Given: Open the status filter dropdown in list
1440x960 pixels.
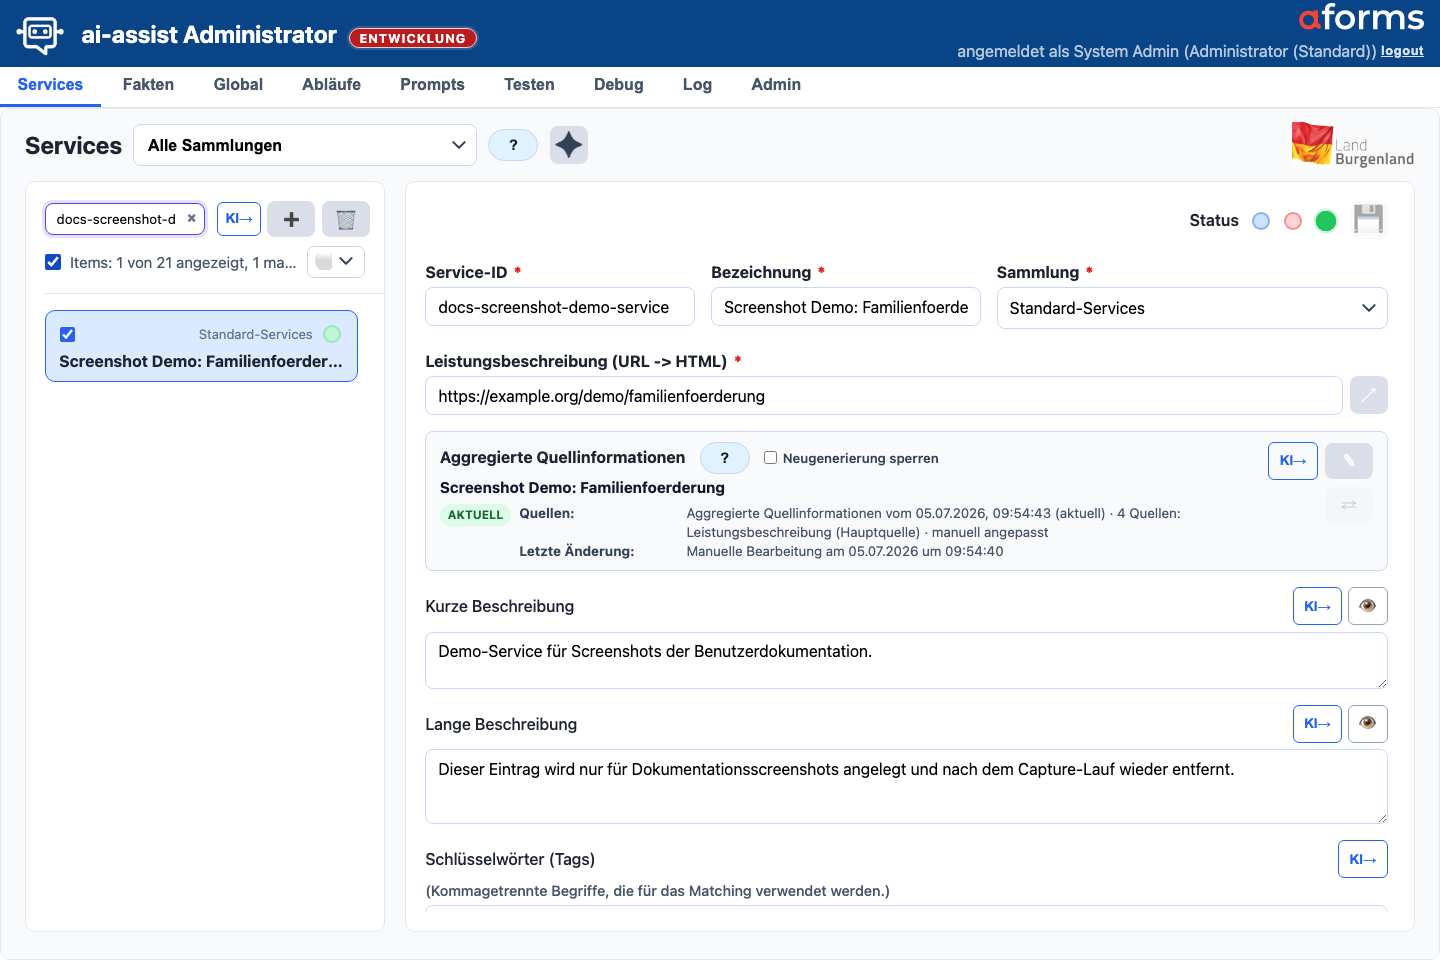Looking at the screenshot, I should click(336, 262).
